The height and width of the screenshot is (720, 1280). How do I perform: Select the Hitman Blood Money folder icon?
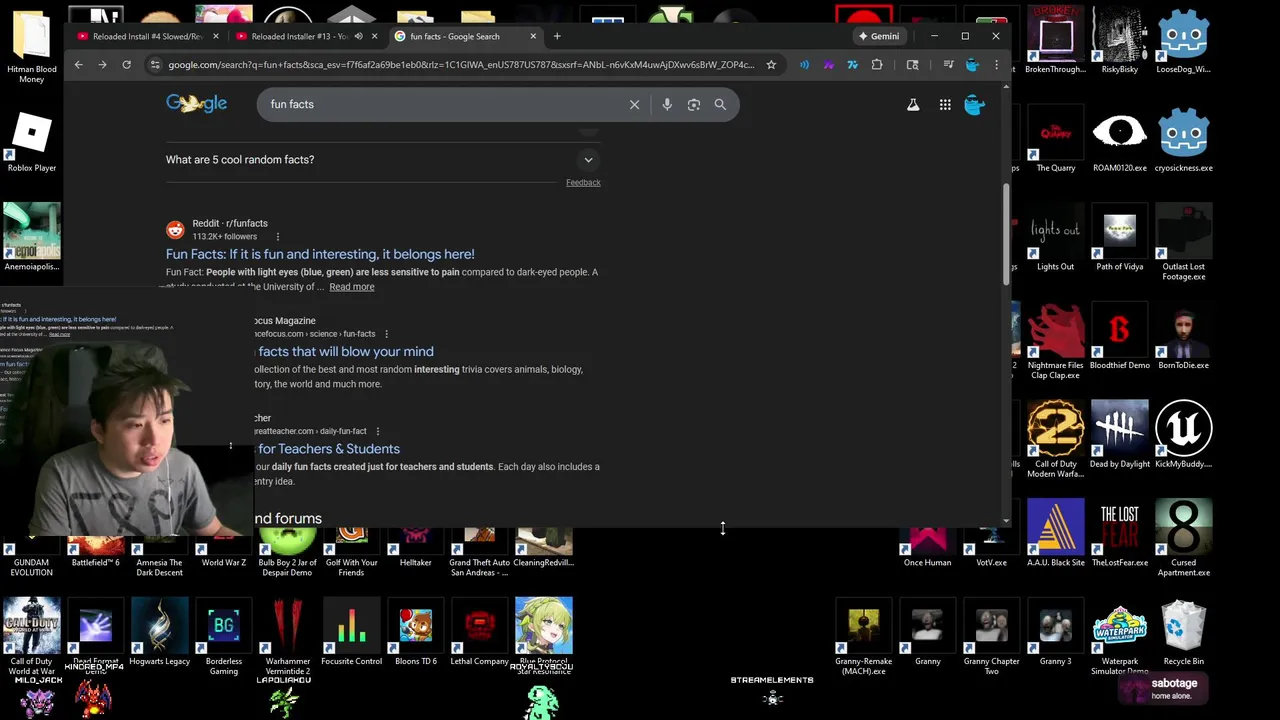coord(32,46)
